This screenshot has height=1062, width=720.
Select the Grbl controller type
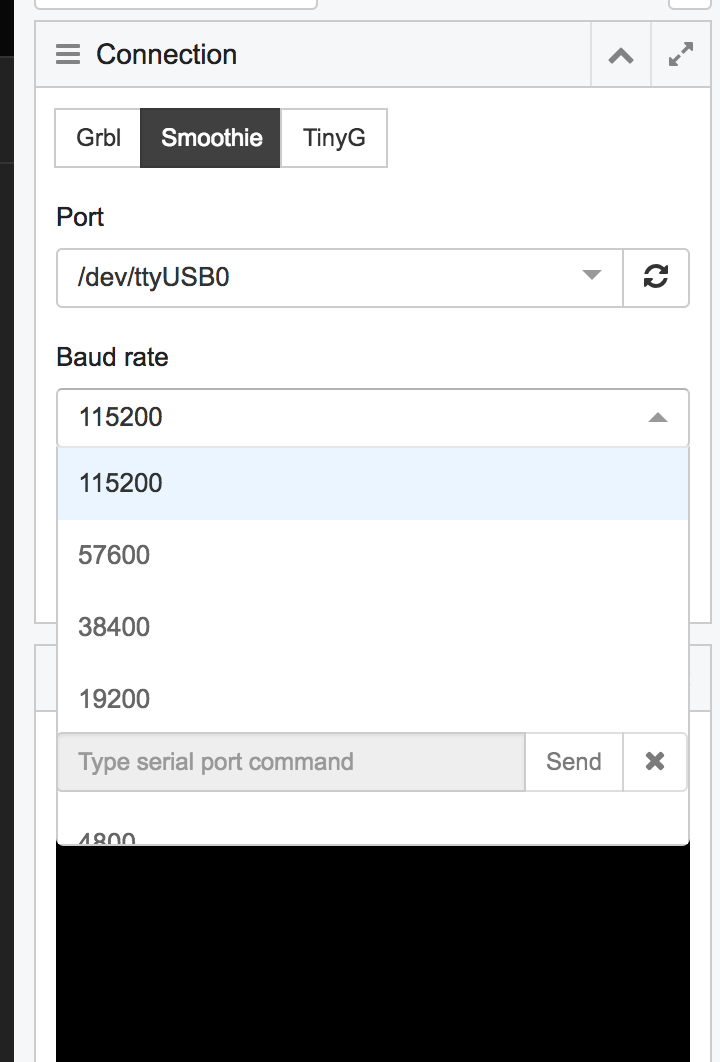pos(98,137)
